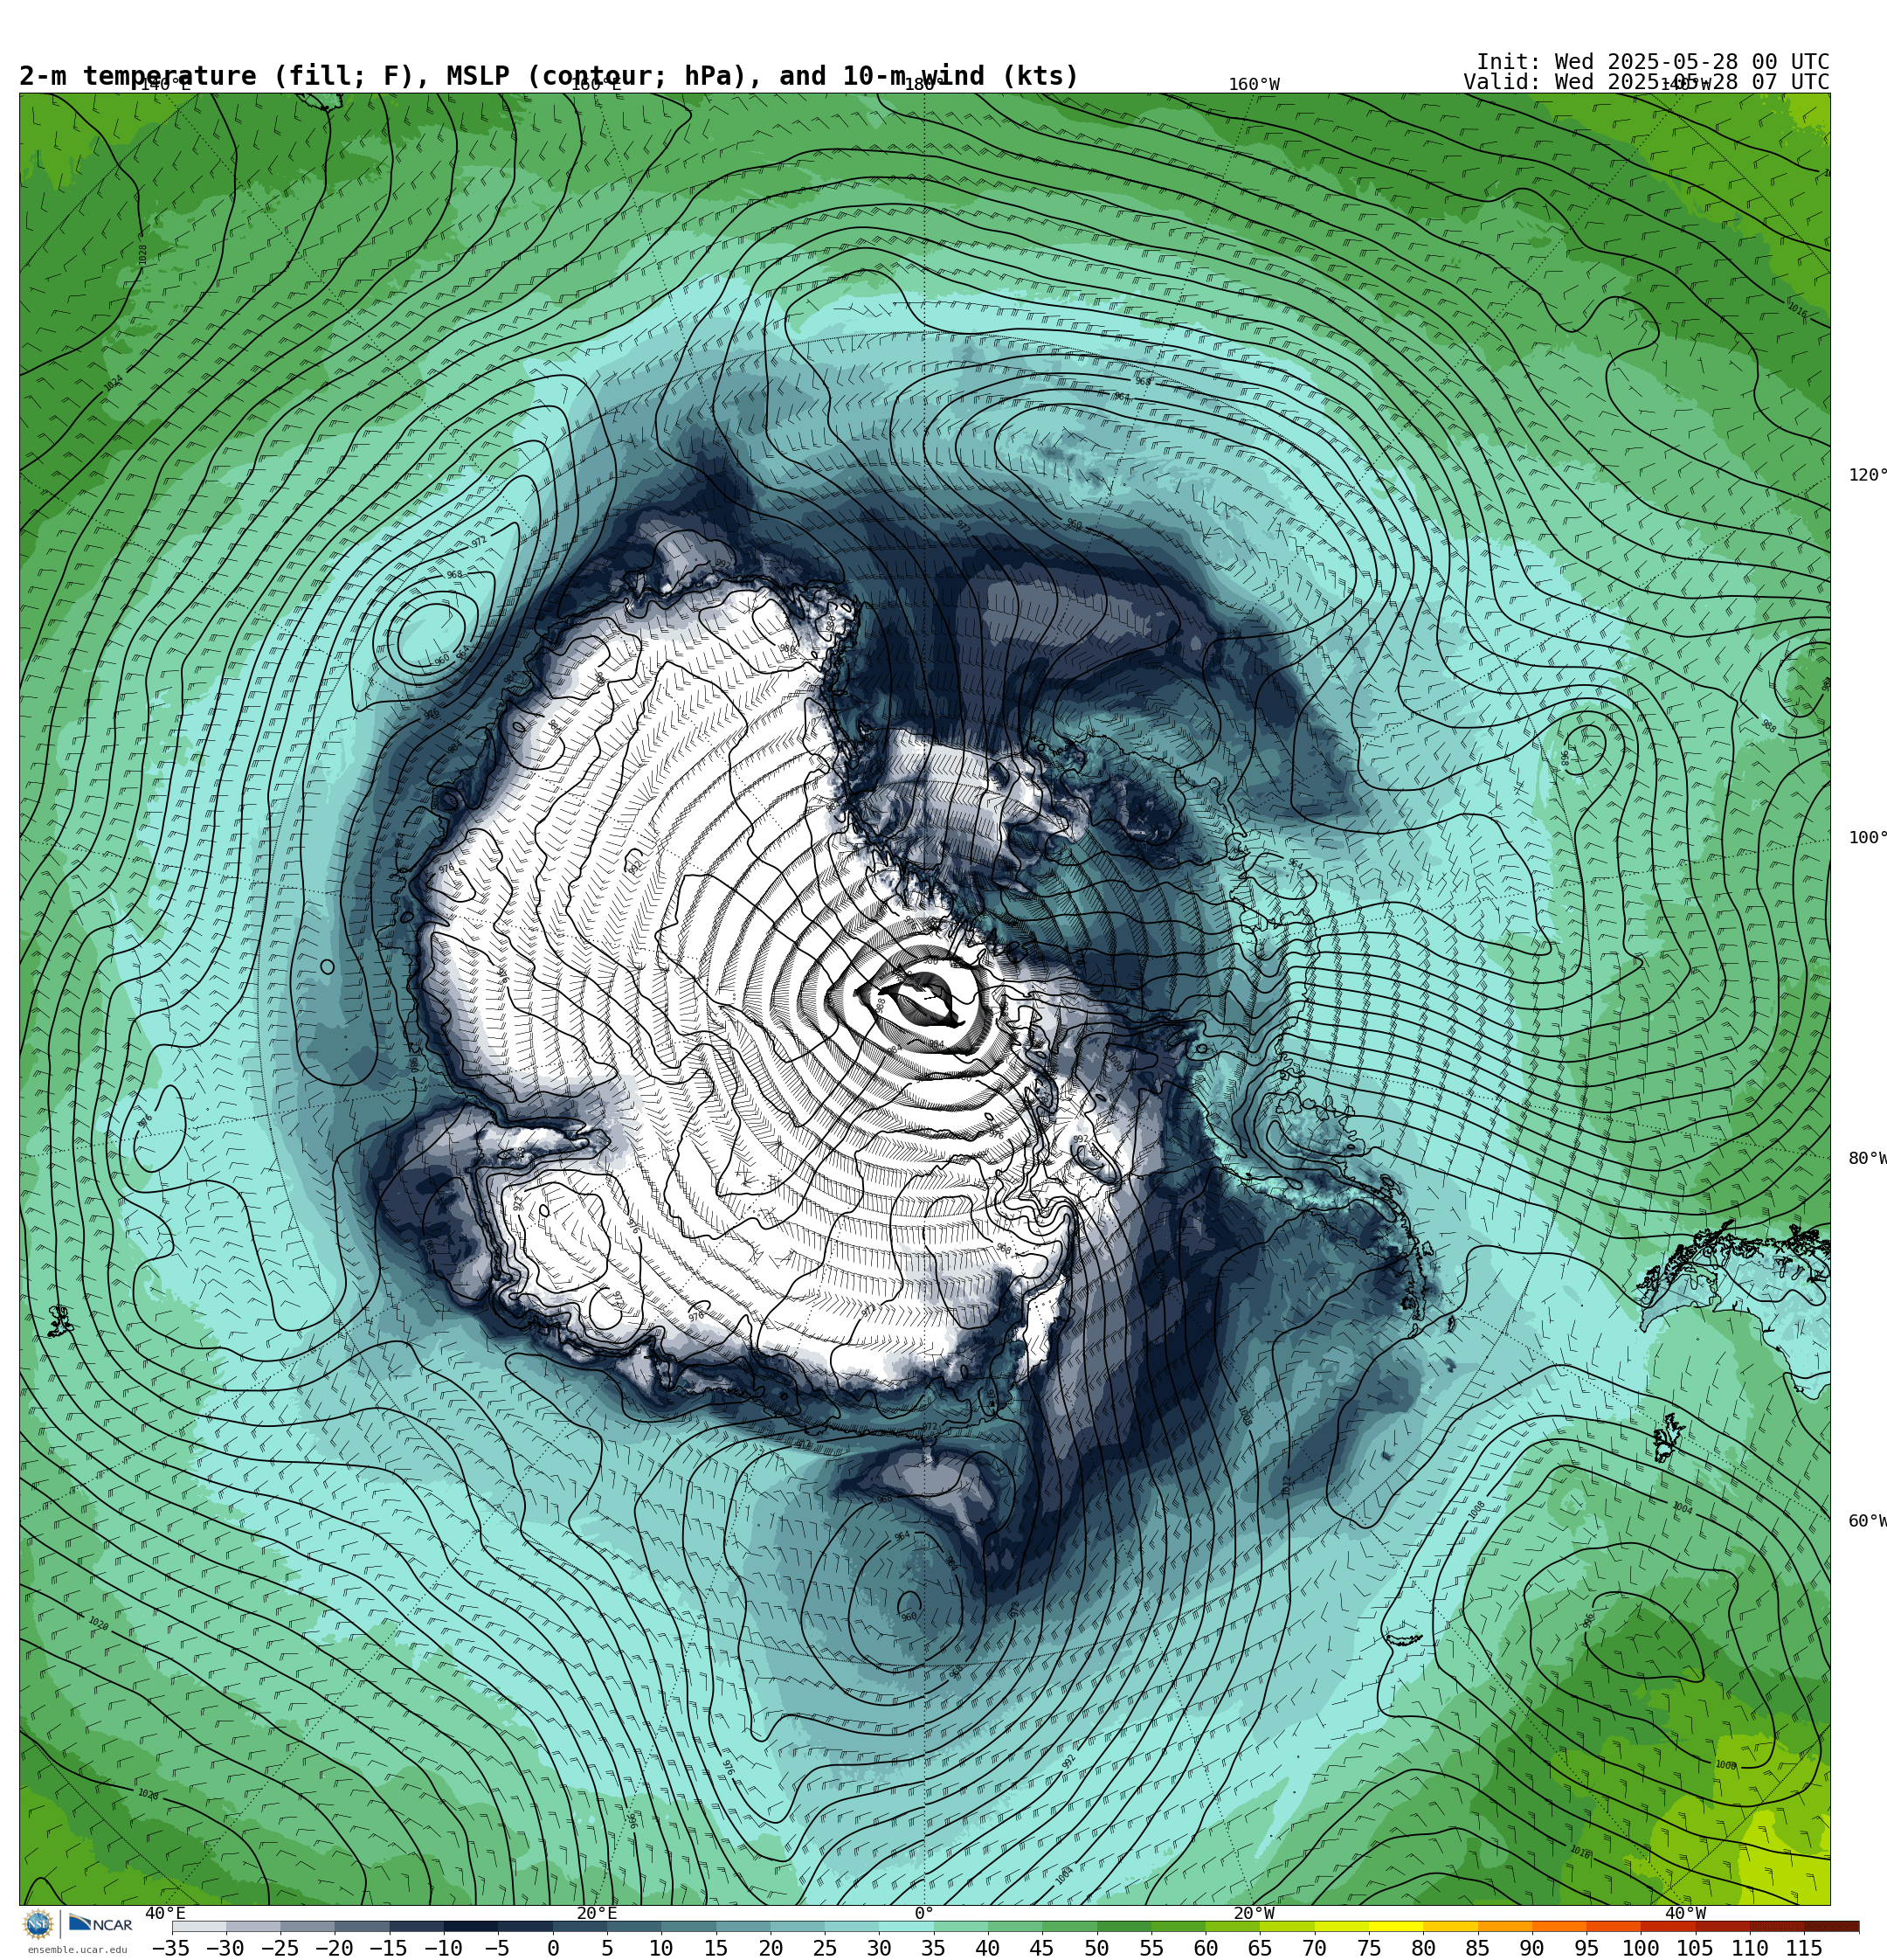Click the 40°W longitude label at the bottom
This screenshot has height=1960, width=1887.
tap(1685, 1913)
